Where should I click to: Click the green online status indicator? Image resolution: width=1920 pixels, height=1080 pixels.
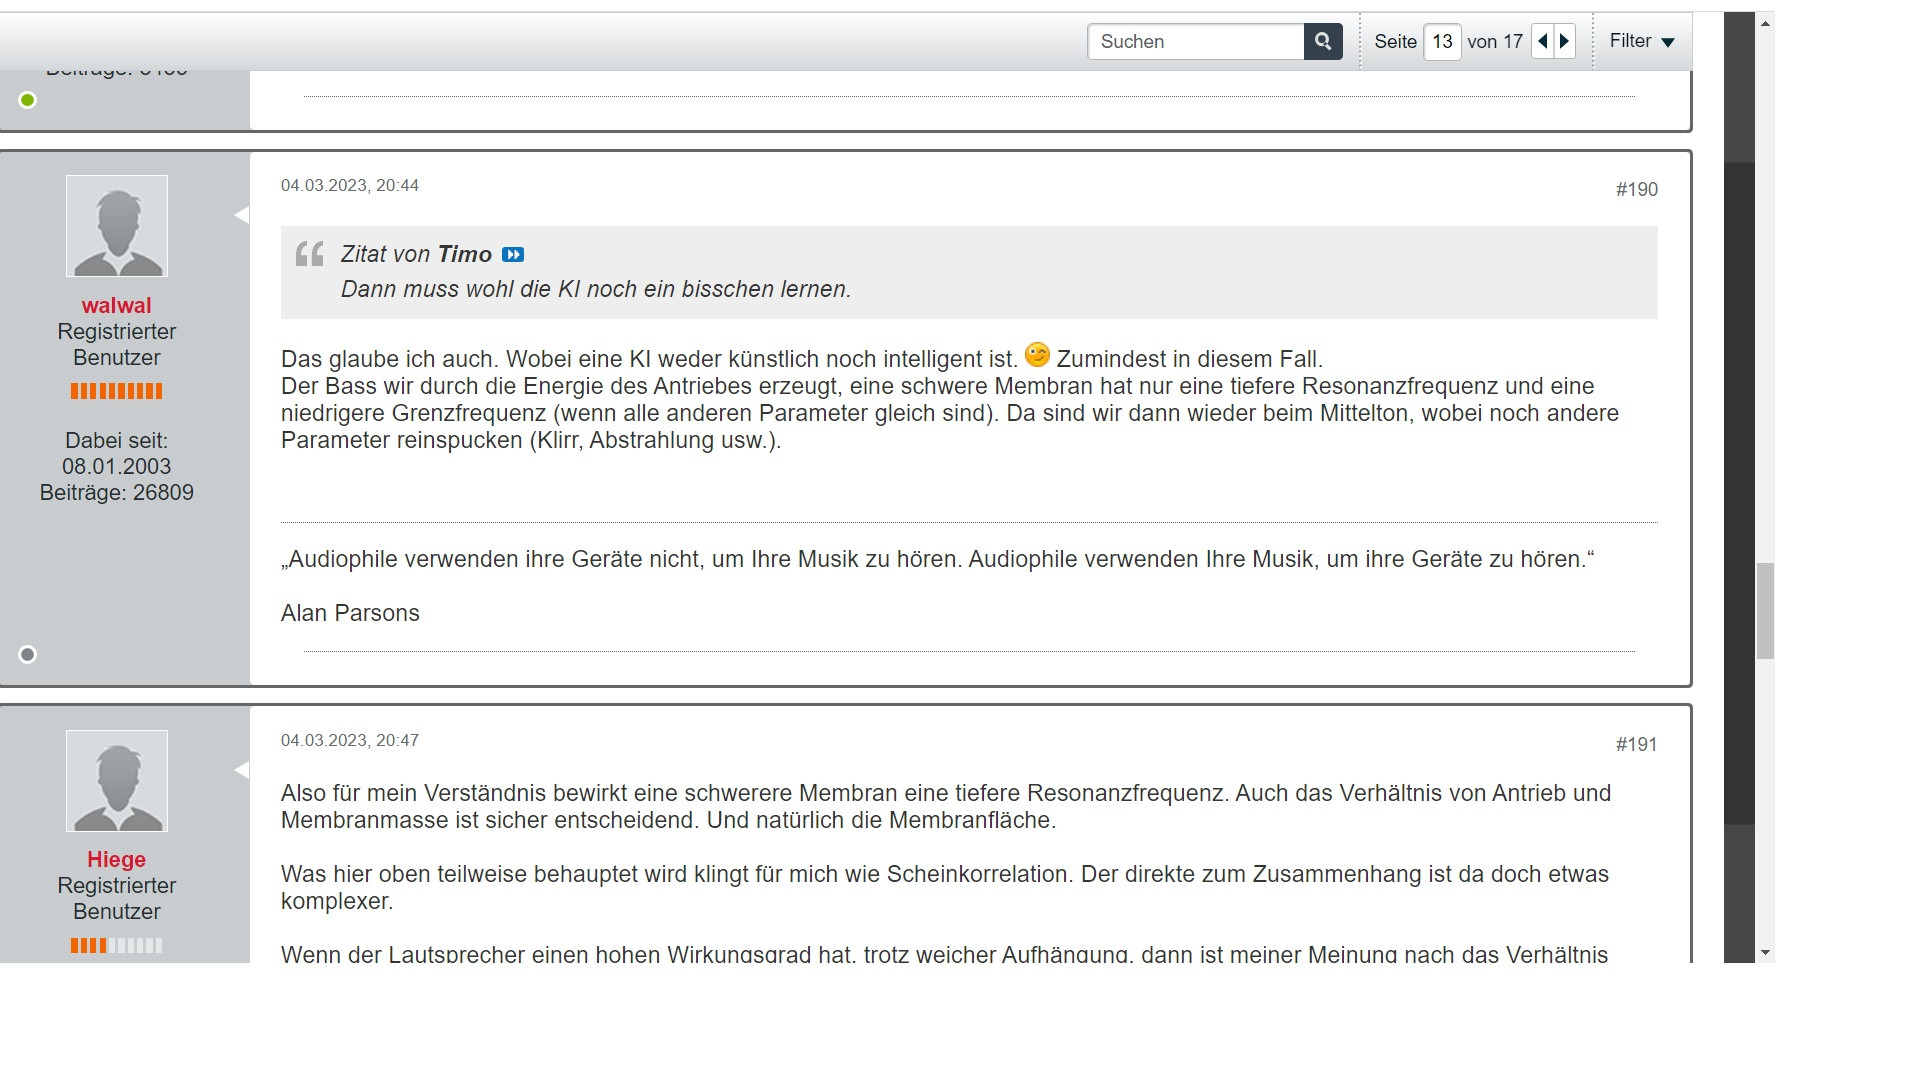point(28,100)
